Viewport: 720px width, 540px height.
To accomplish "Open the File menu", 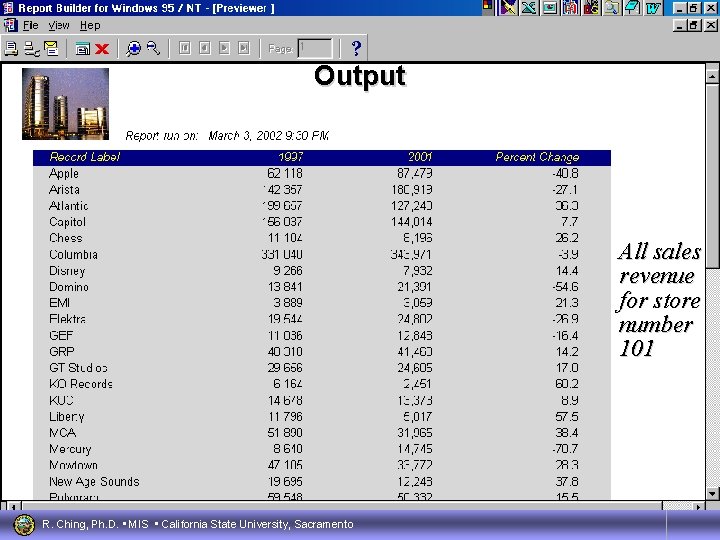I will (x=30, y=25).
